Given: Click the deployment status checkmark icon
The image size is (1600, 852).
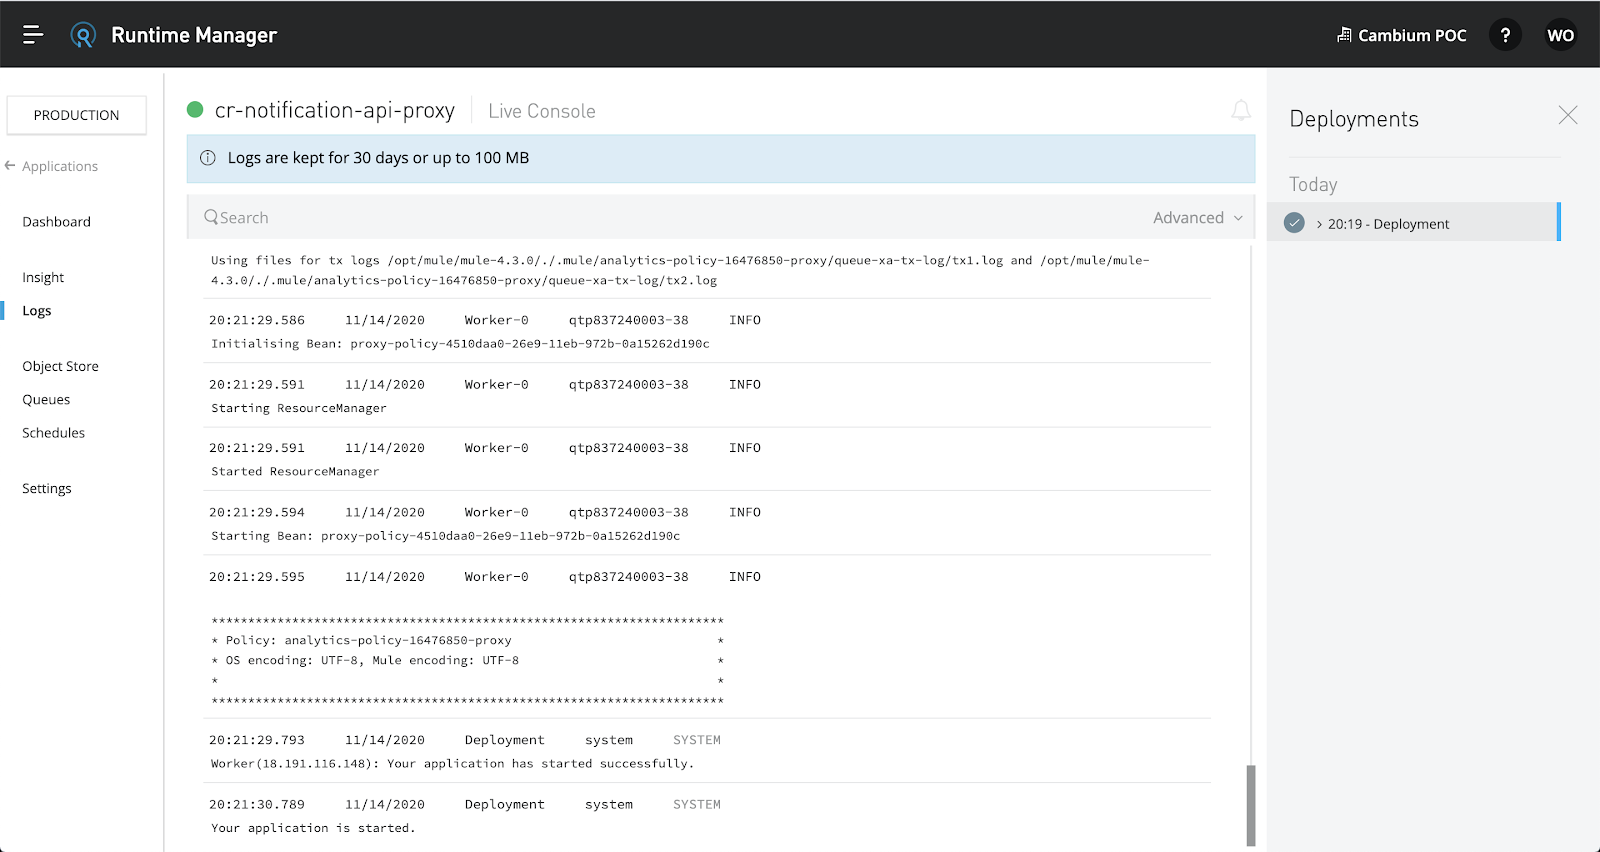Looking at the screenshot, I should point(1294,223).
